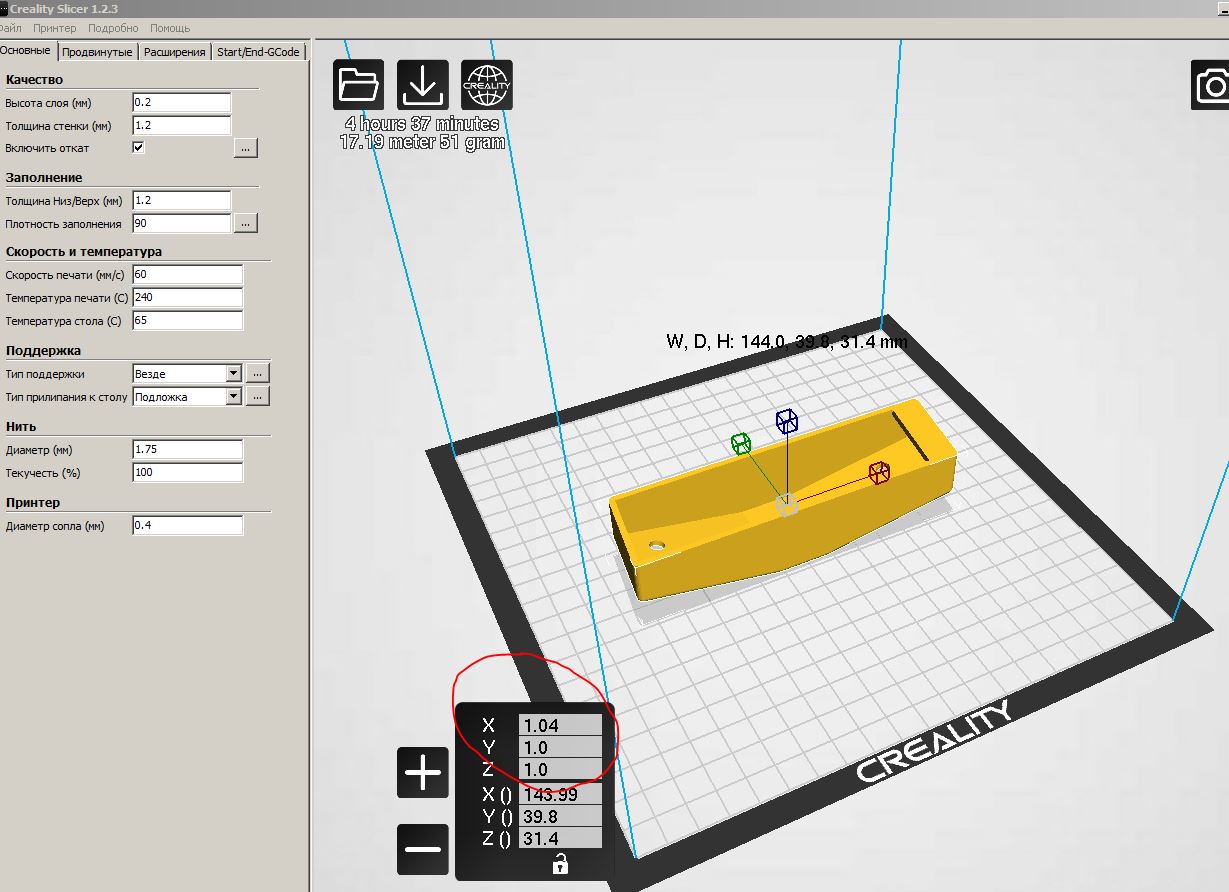Click the Температура печати input field
The width and height of the screenshot is (1229, 892).
(x=187, y=297)
